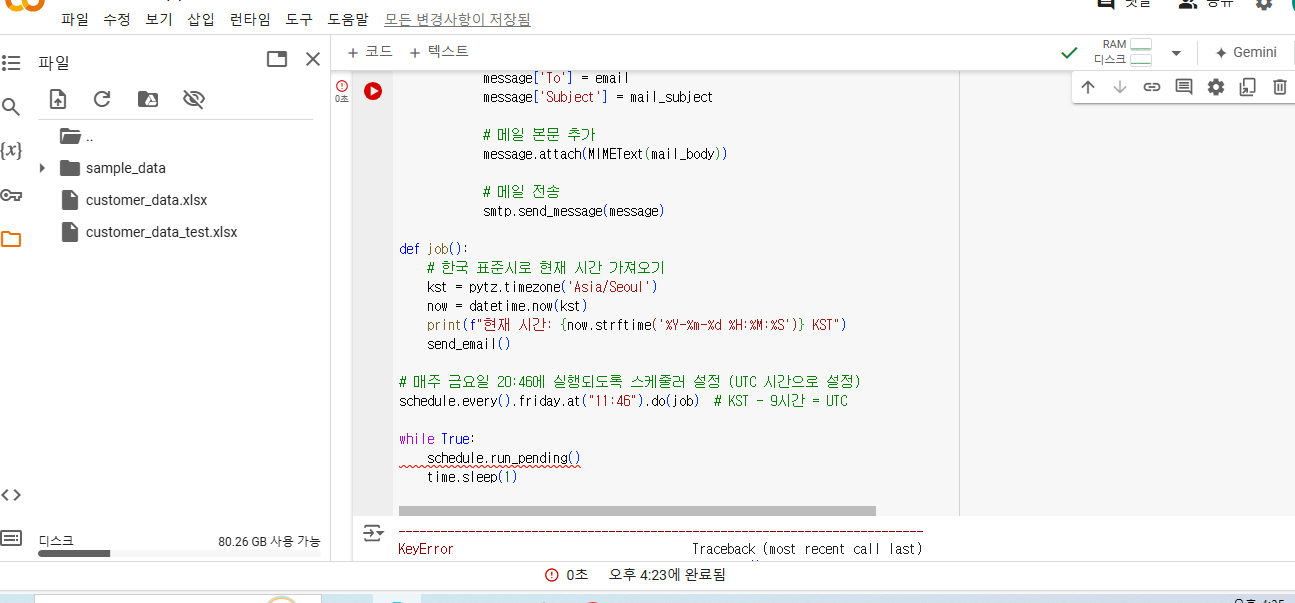
Task: Click the Traceback (most recent call last) text
Action: coord(807,549)
